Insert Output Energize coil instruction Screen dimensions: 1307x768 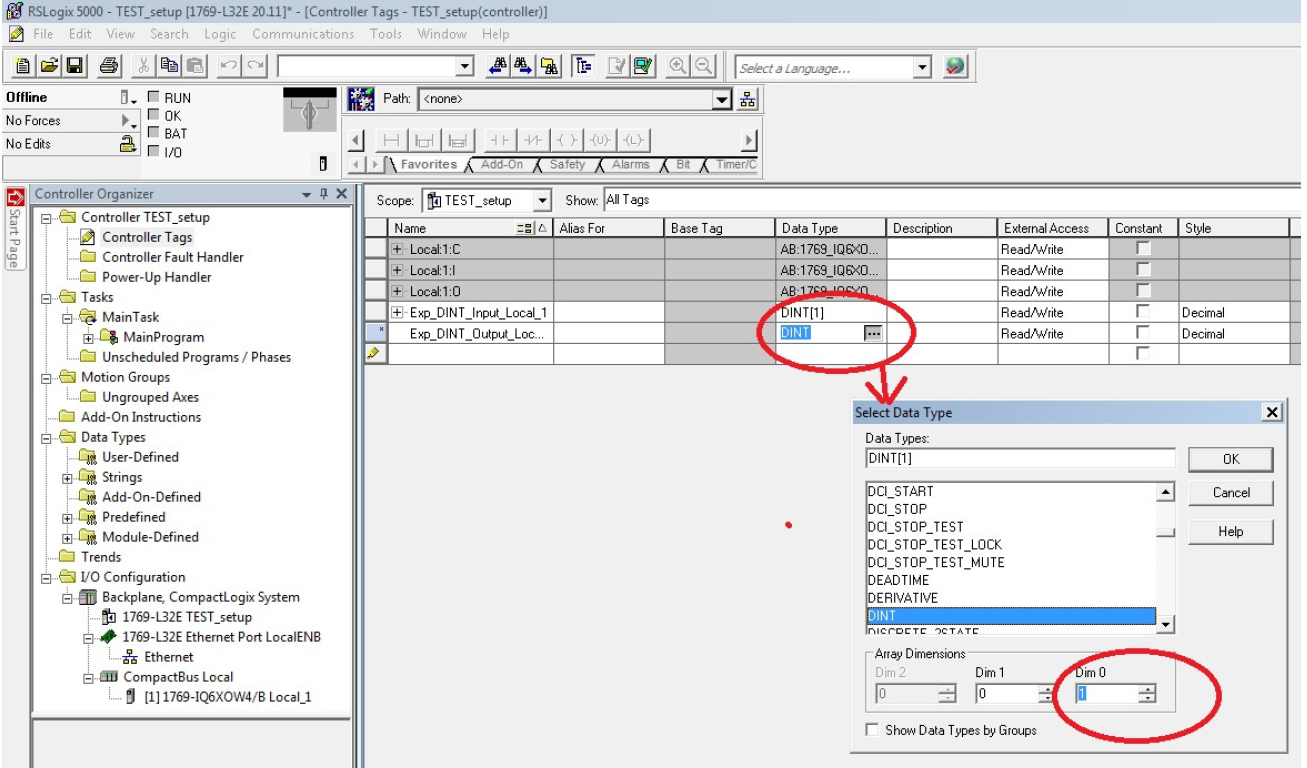[565, 141]
